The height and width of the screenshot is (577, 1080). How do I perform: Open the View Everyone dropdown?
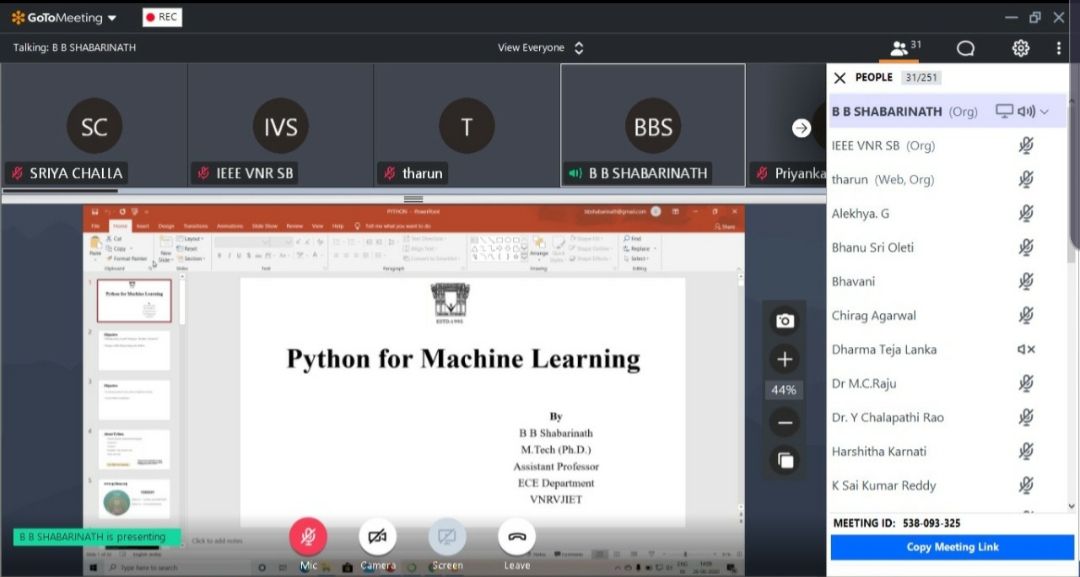click(540, 48)
